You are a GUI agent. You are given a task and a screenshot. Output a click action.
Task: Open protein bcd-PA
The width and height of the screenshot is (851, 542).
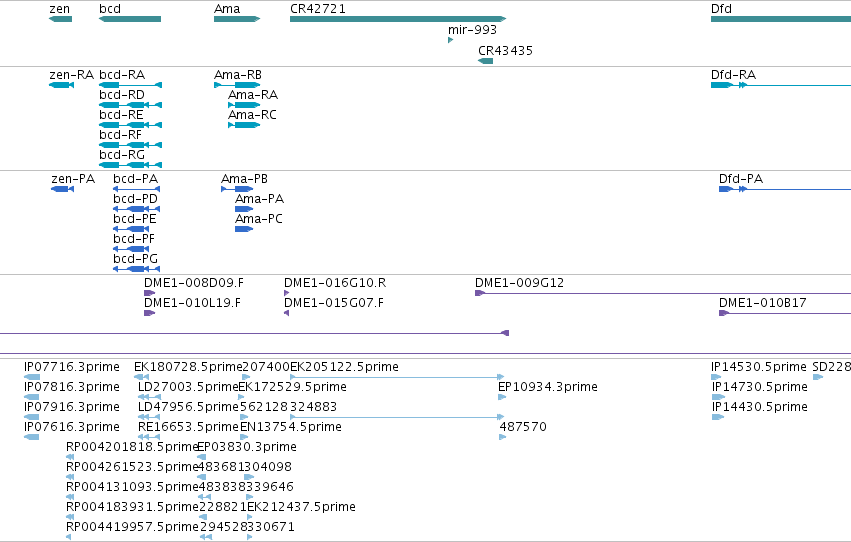(x=136, y=189)
